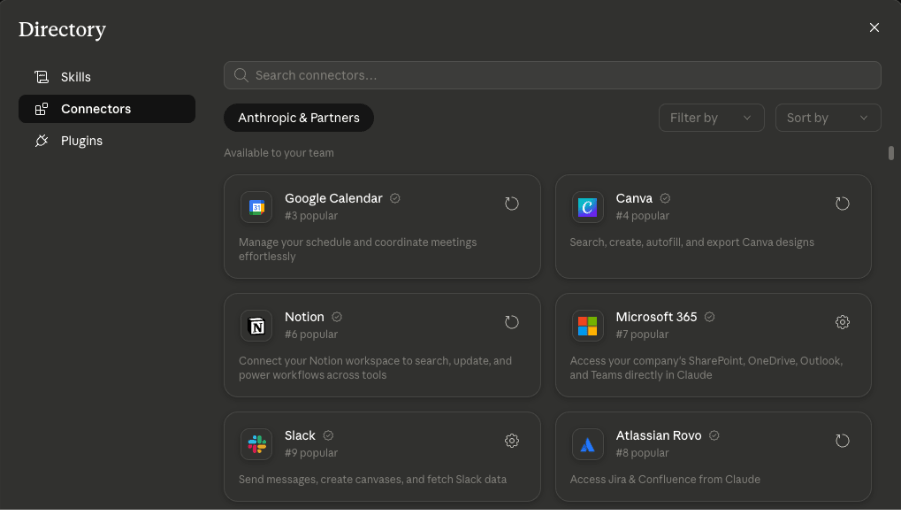Viewport: 901px width, 510px height.
Task: Open the Atlassian Rovo connector title
Action: point(659,435)
